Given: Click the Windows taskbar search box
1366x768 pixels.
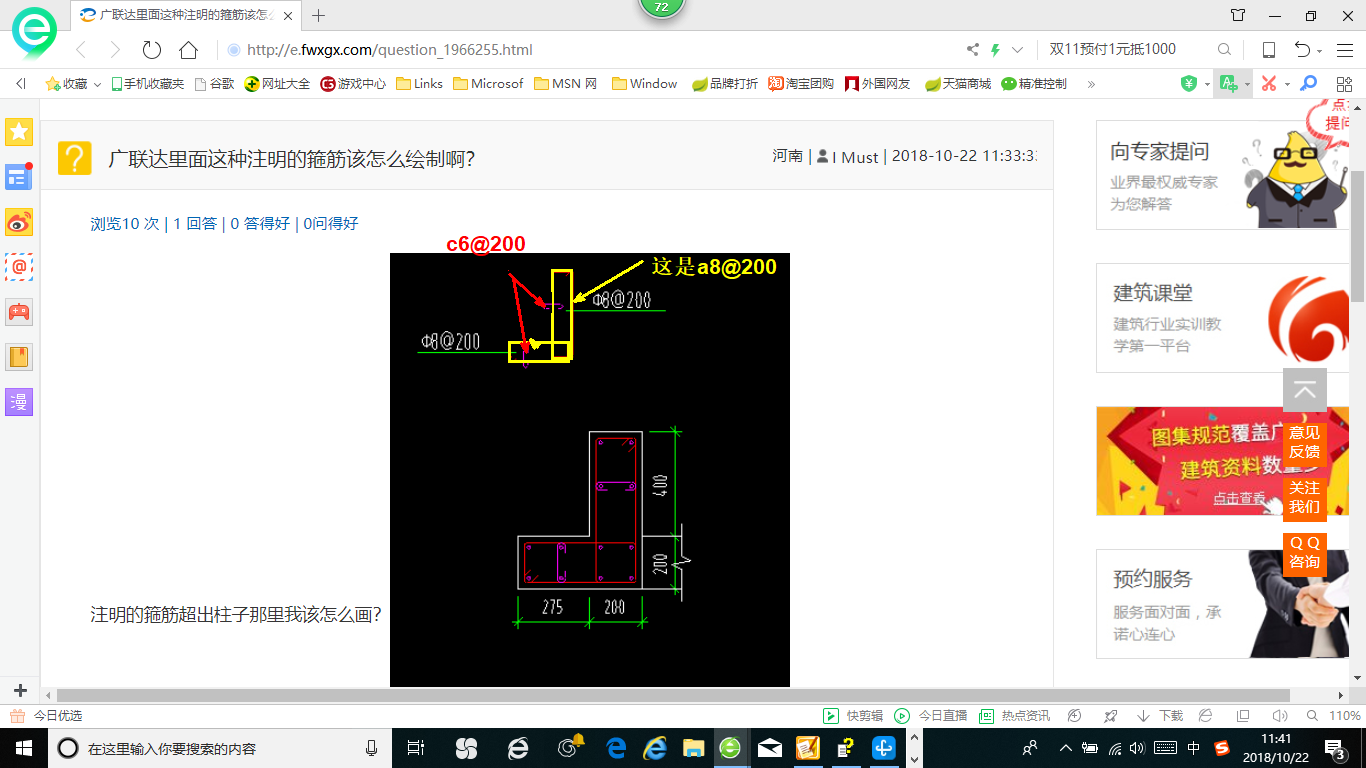Looking at the screenshot, I should (220, 748).
